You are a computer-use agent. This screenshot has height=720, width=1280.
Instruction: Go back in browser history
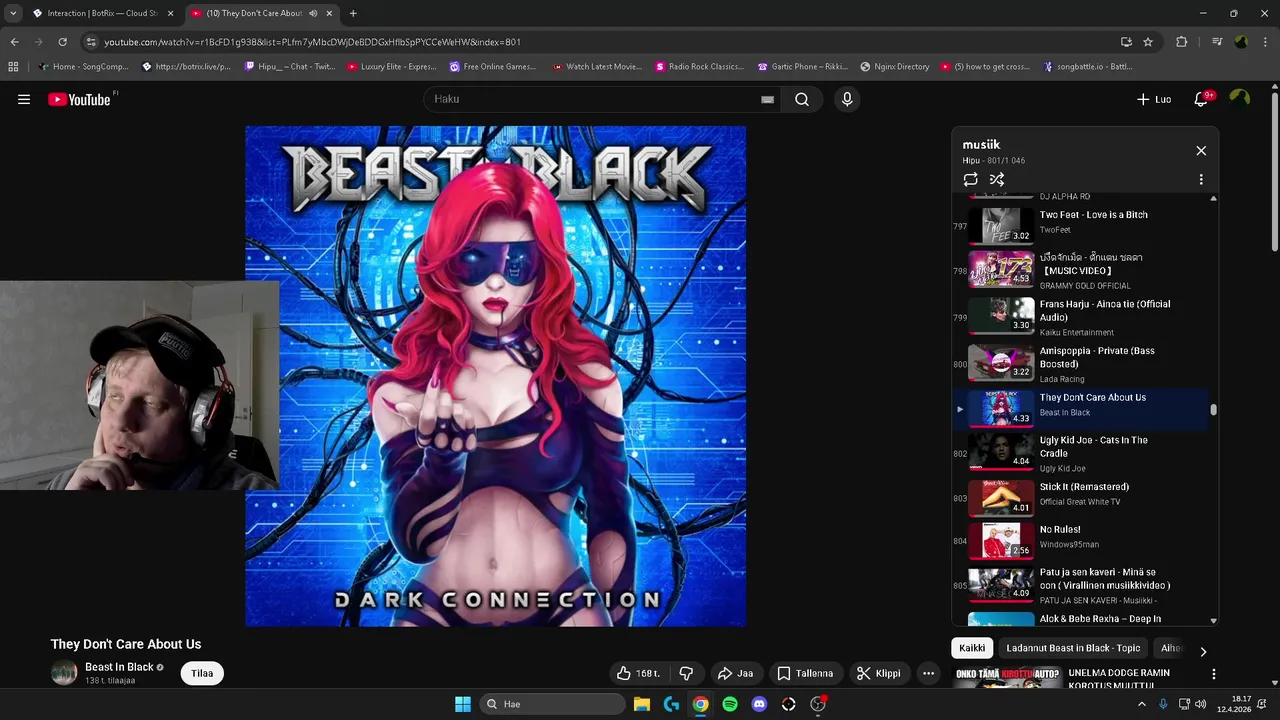click(14, 42)
